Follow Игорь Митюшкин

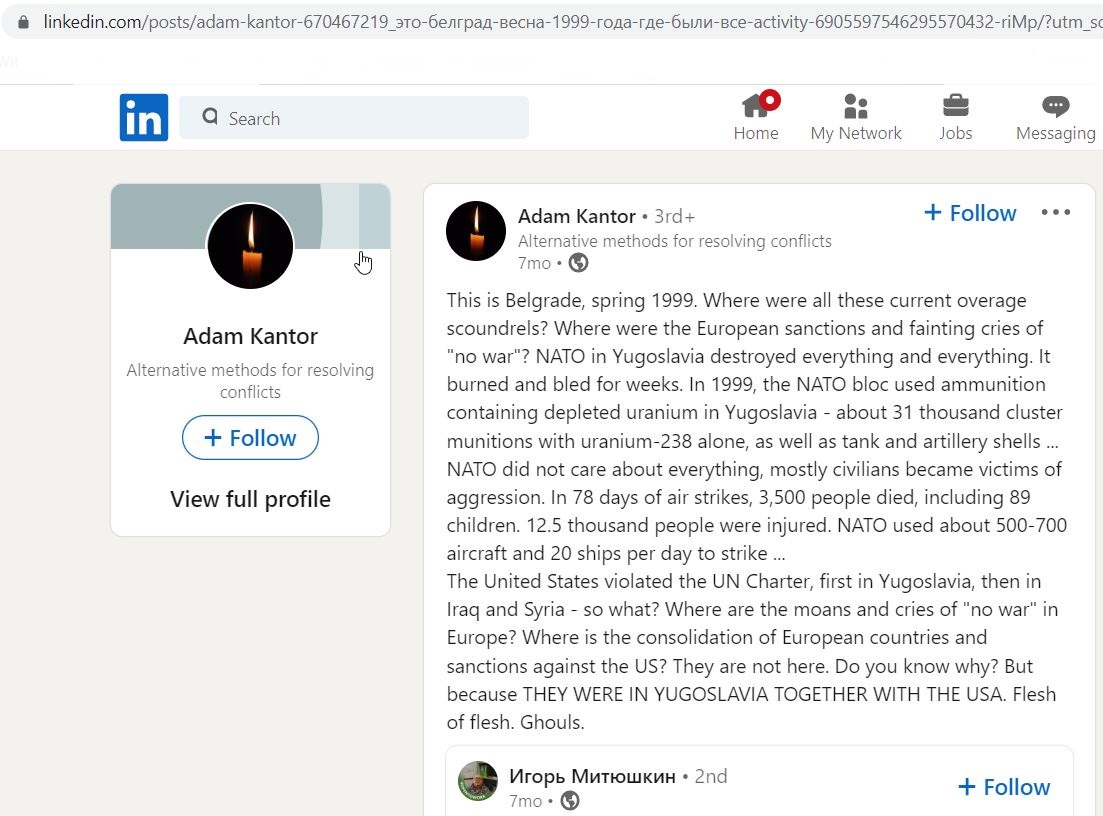[x=1005, y=786]
